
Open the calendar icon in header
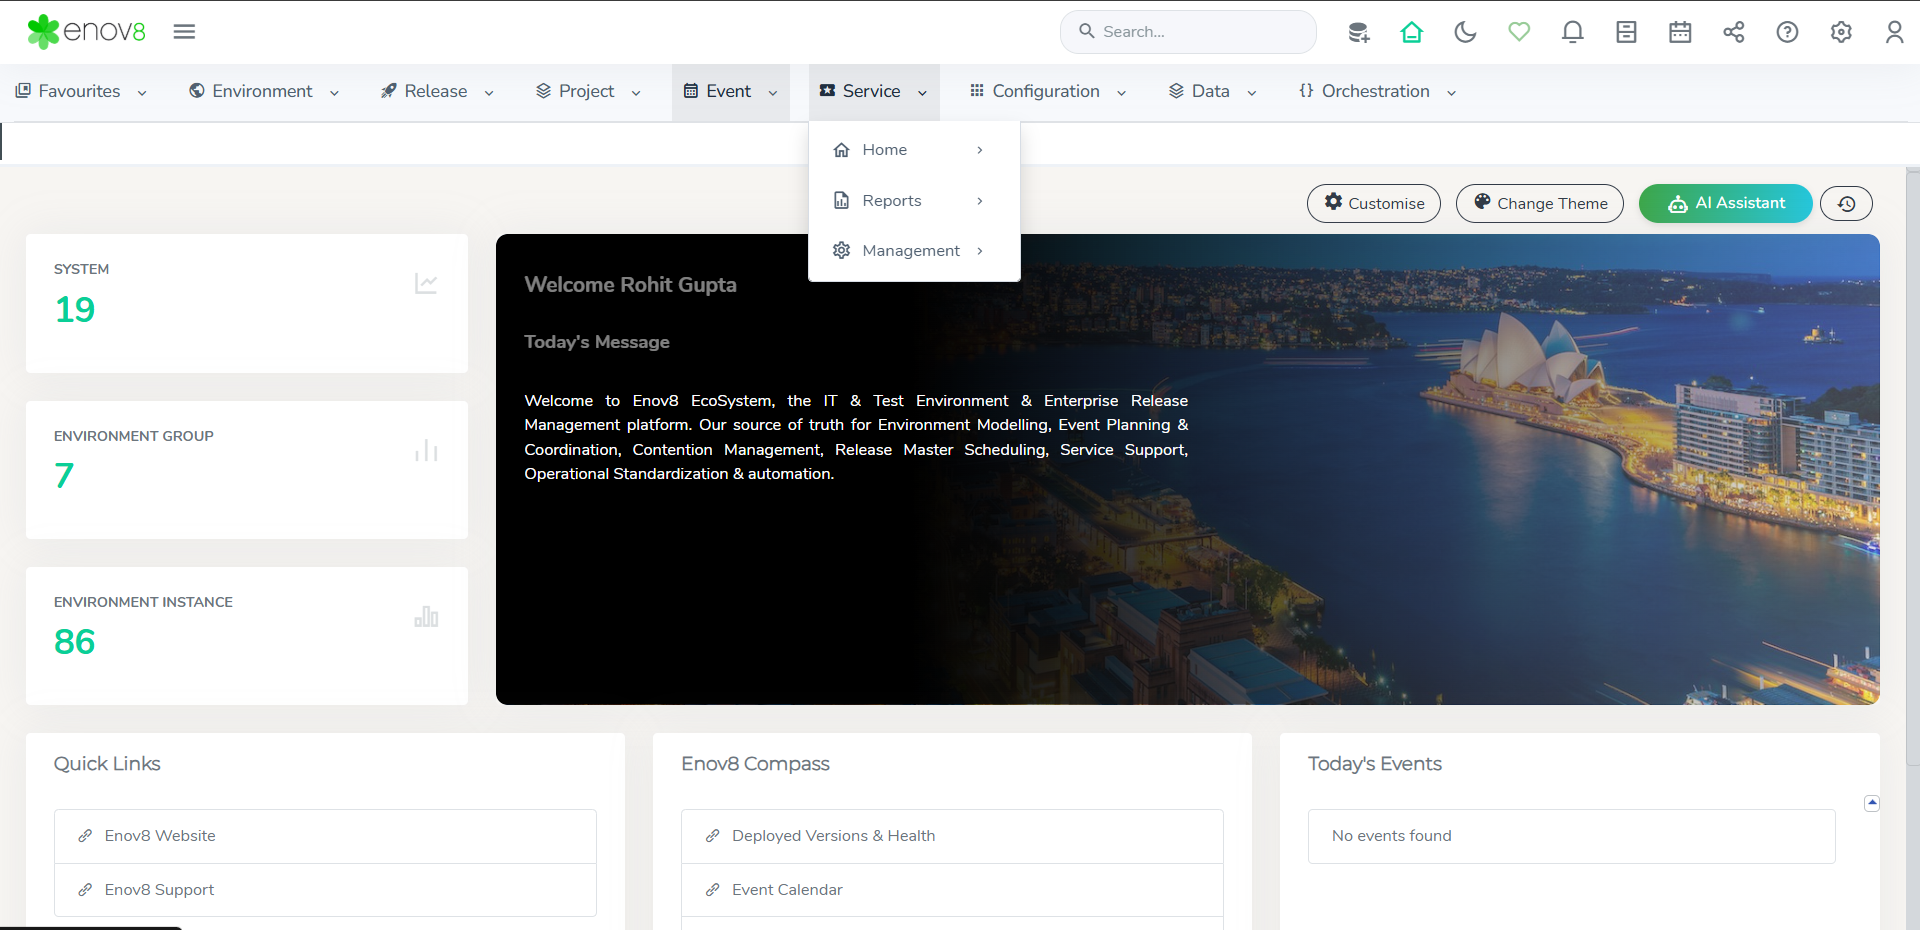click(x=1680, y=32)
